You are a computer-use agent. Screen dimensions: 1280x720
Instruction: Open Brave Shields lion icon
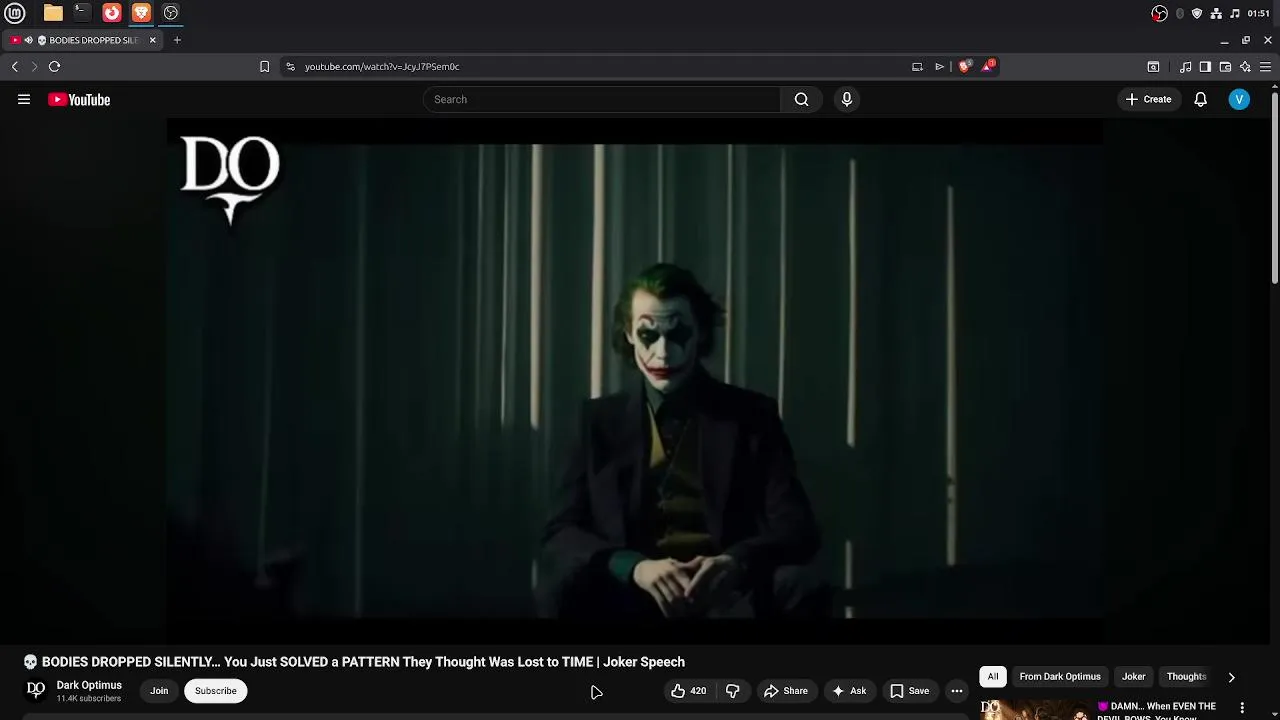click(x=964, y=66)
